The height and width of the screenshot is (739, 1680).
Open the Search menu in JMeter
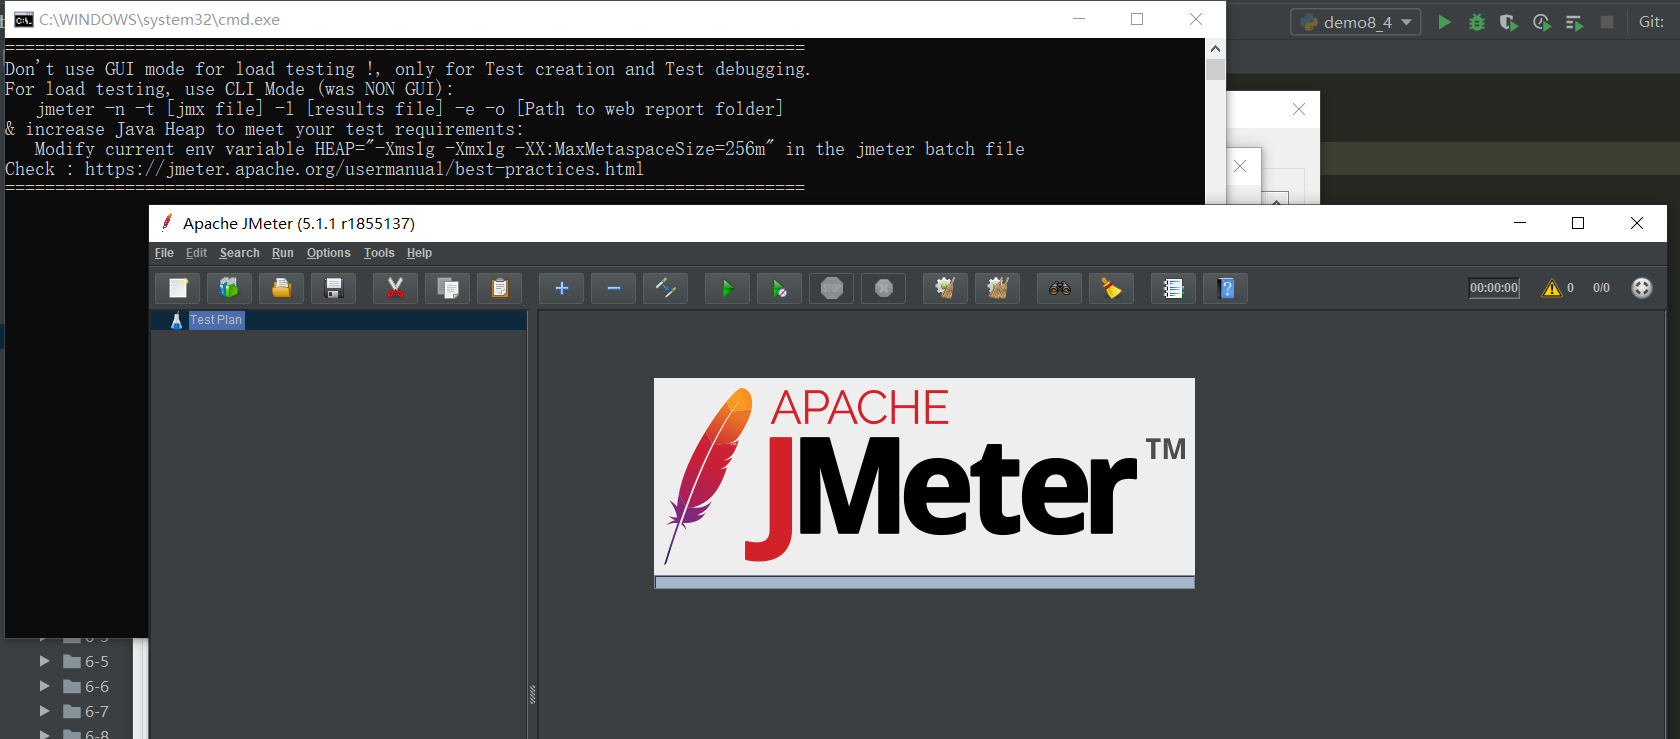[x=239, y=253]
